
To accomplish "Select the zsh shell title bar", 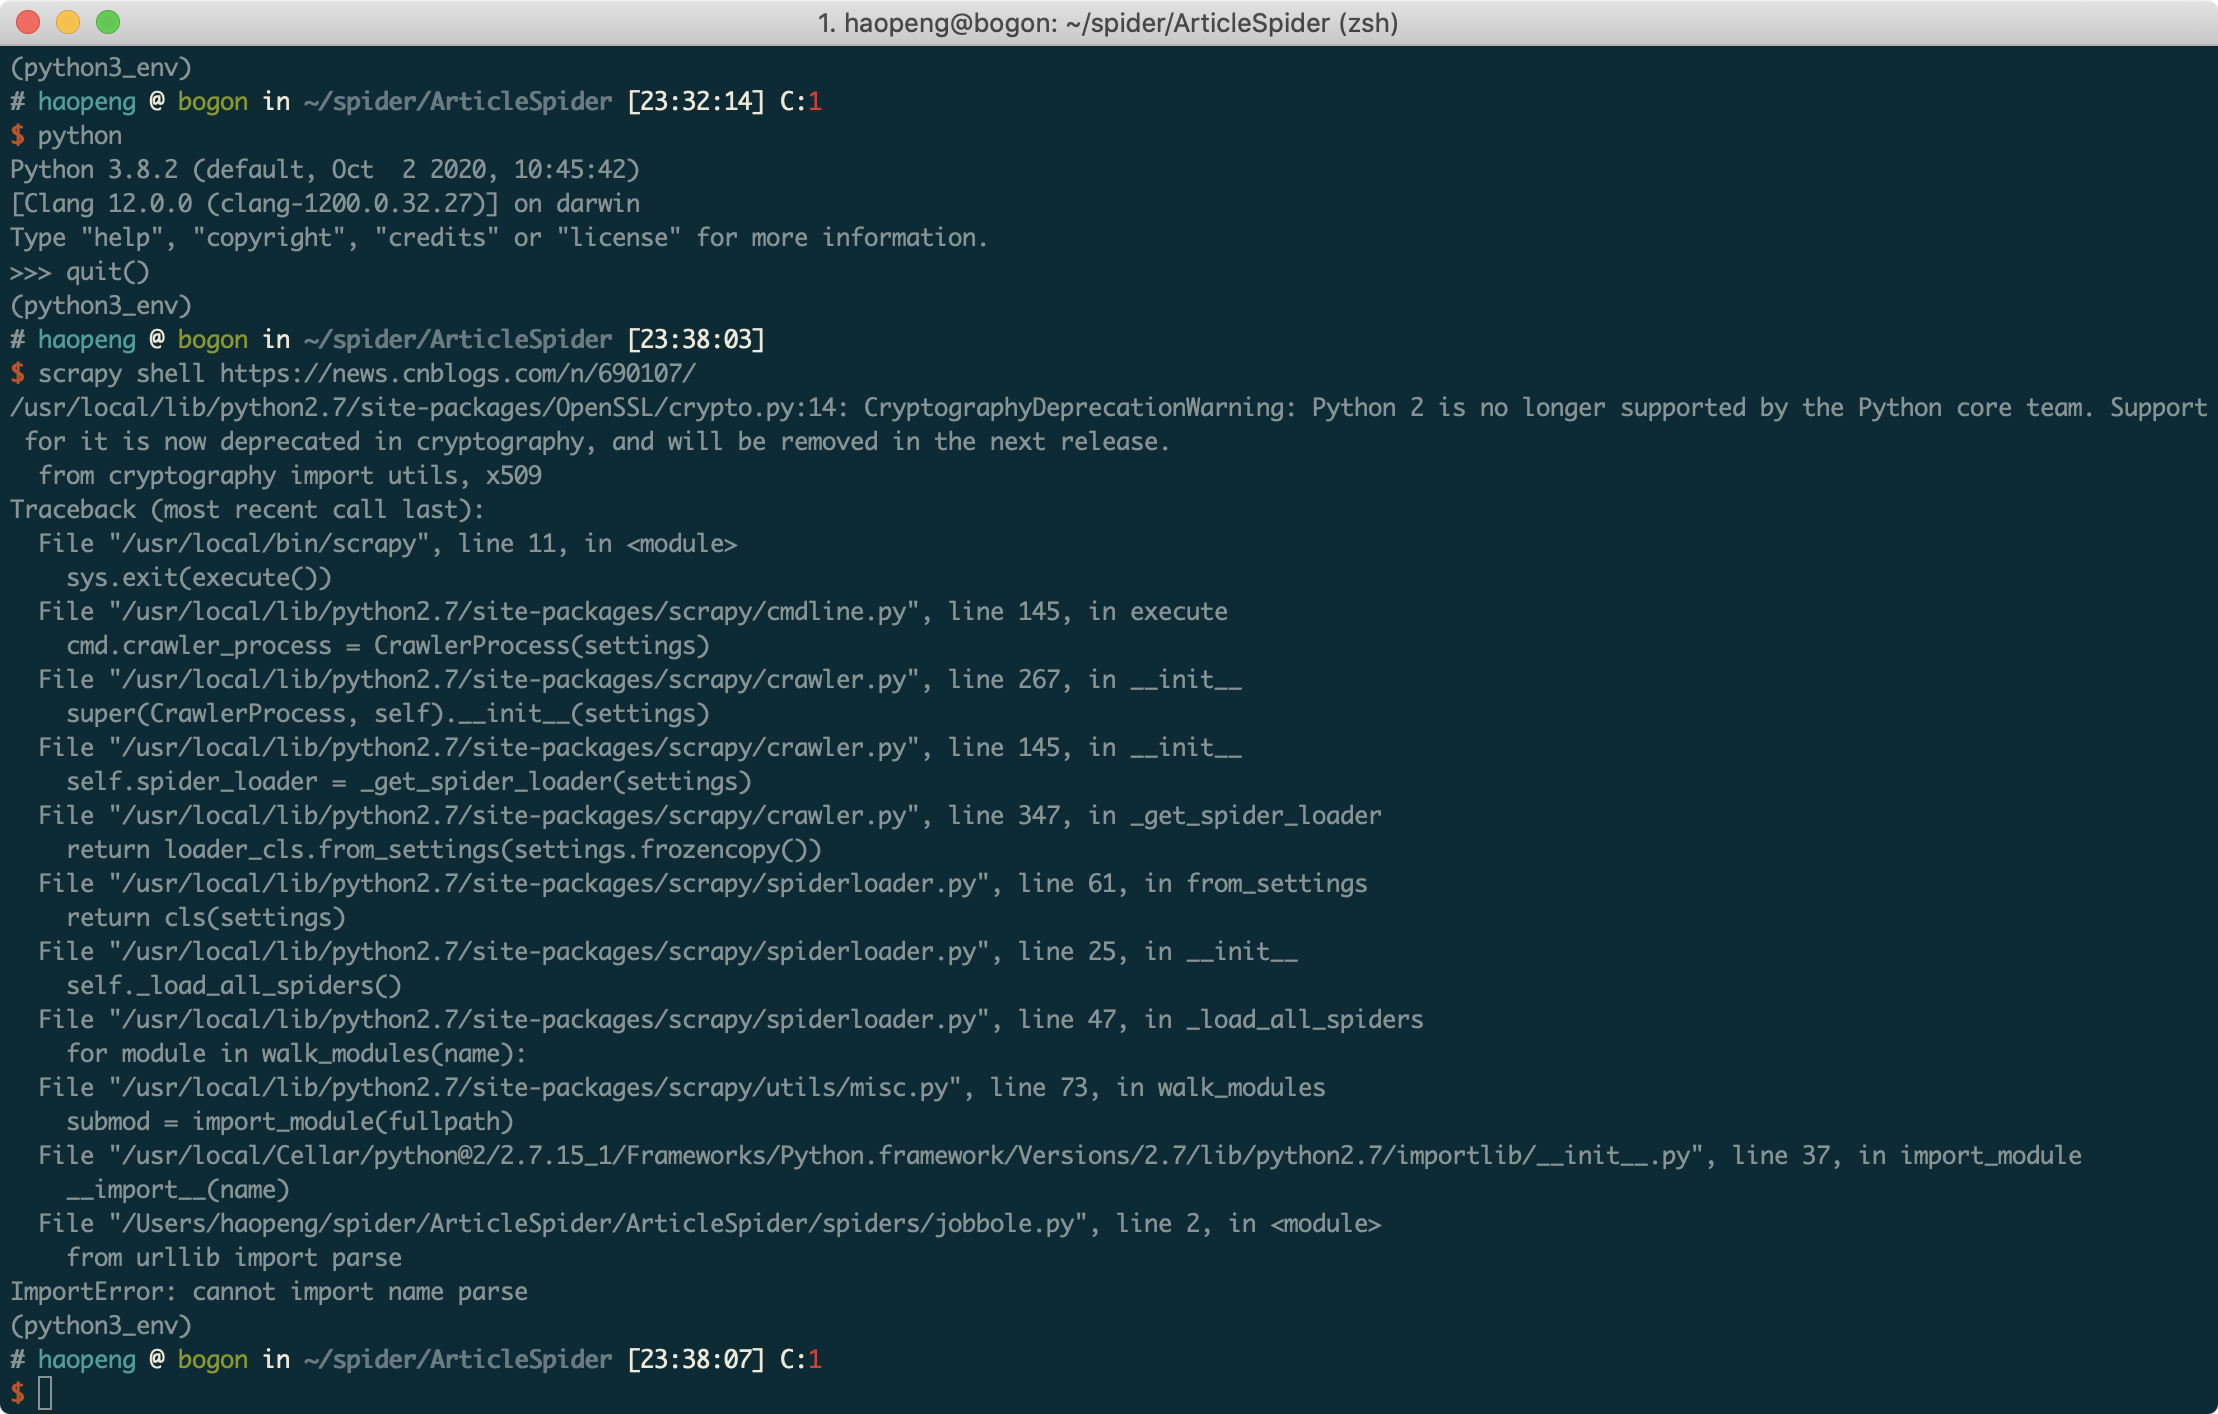I will click(x=1109, y=23).
